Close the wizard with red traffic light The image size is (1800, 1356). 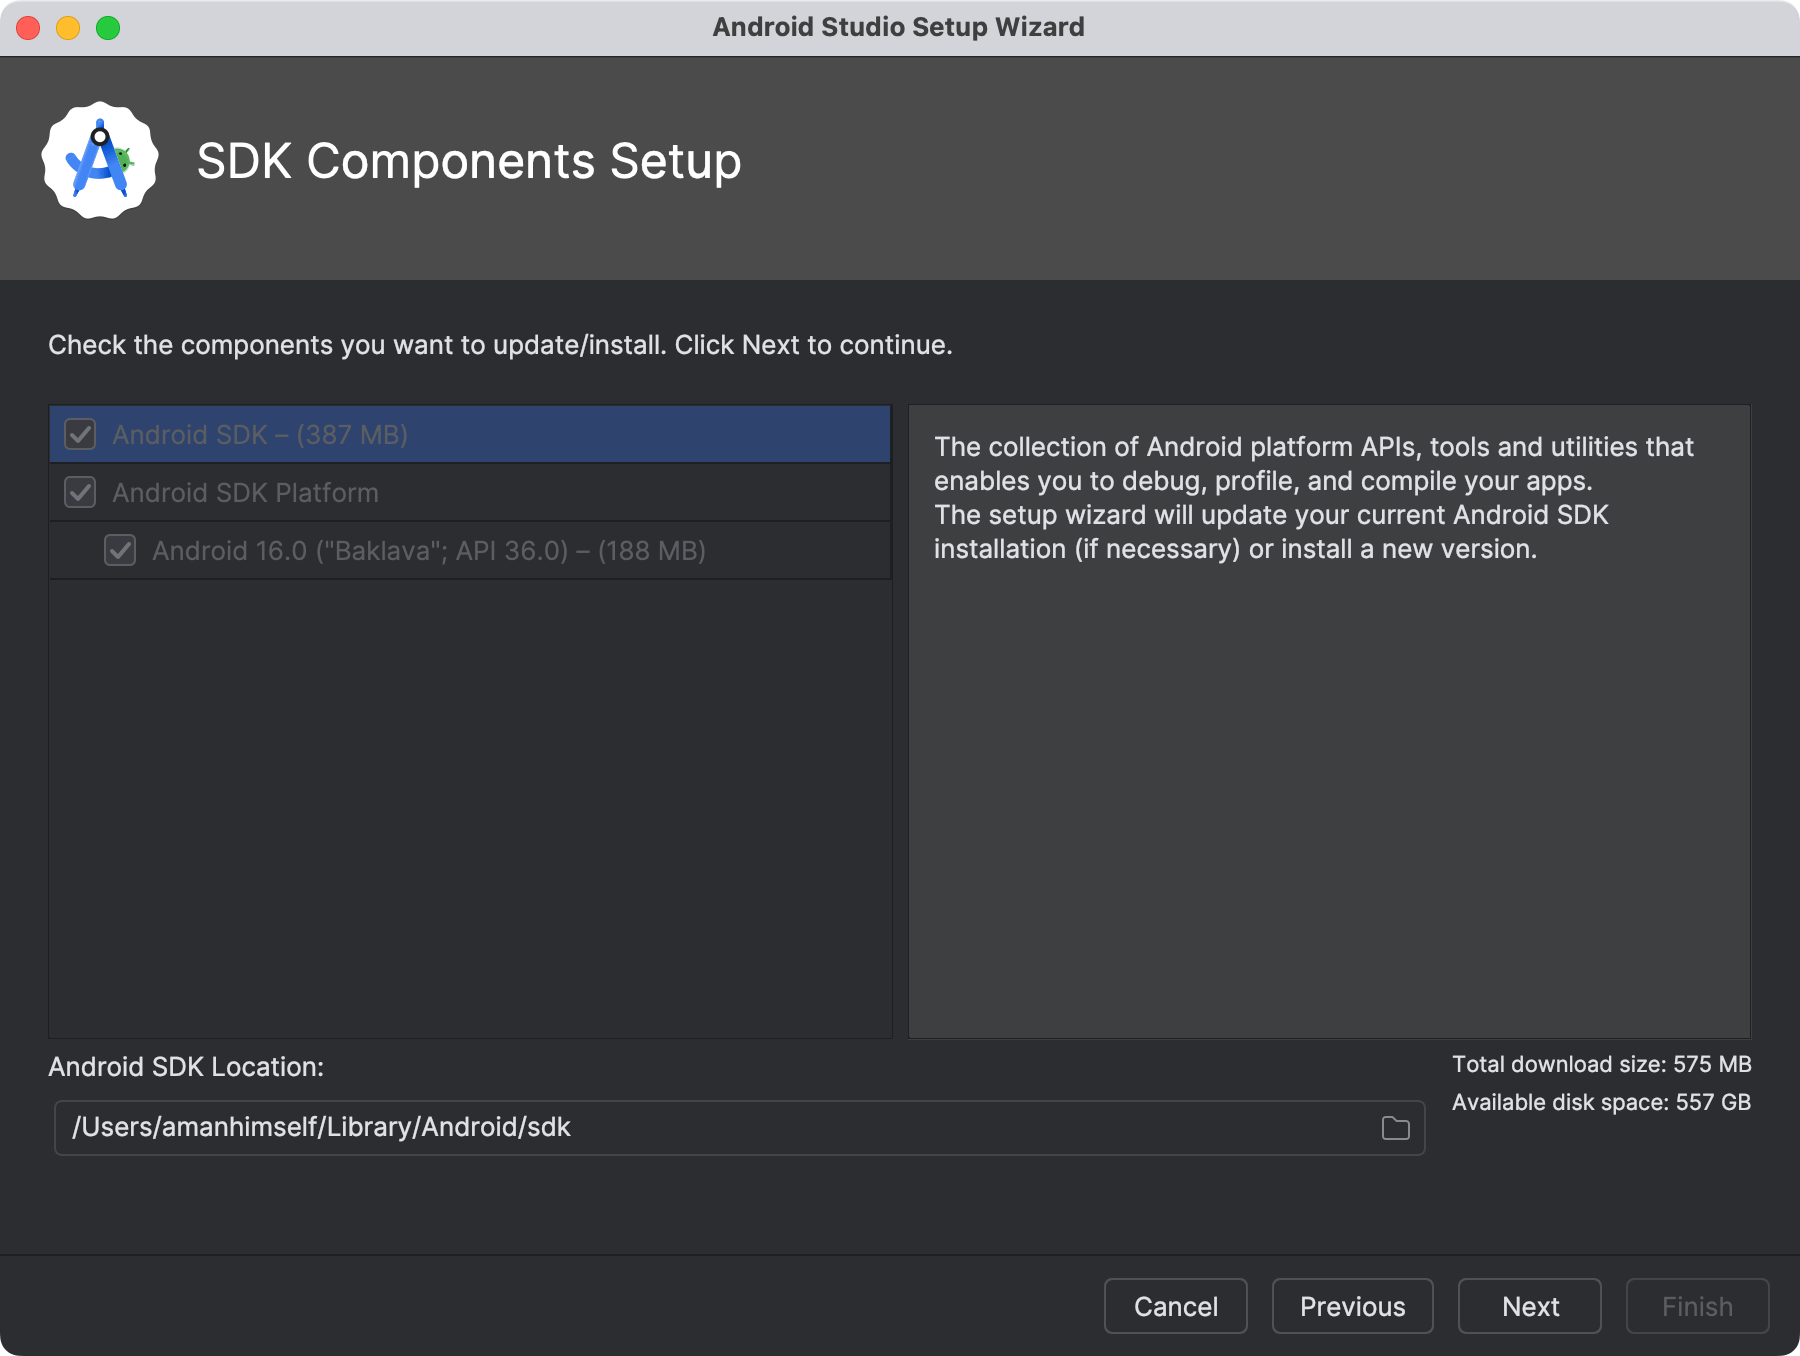click(x=29, y=27)
